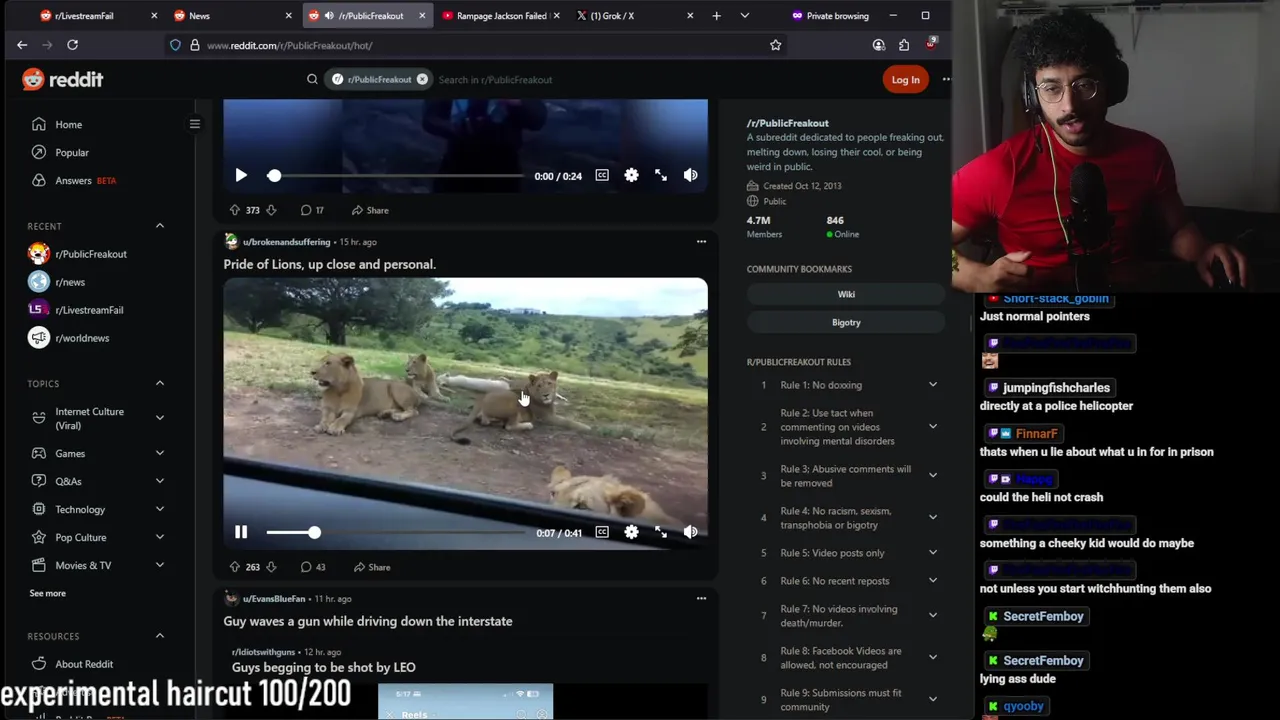Upvote the Pride of Lions post

(x=235, y=567)
